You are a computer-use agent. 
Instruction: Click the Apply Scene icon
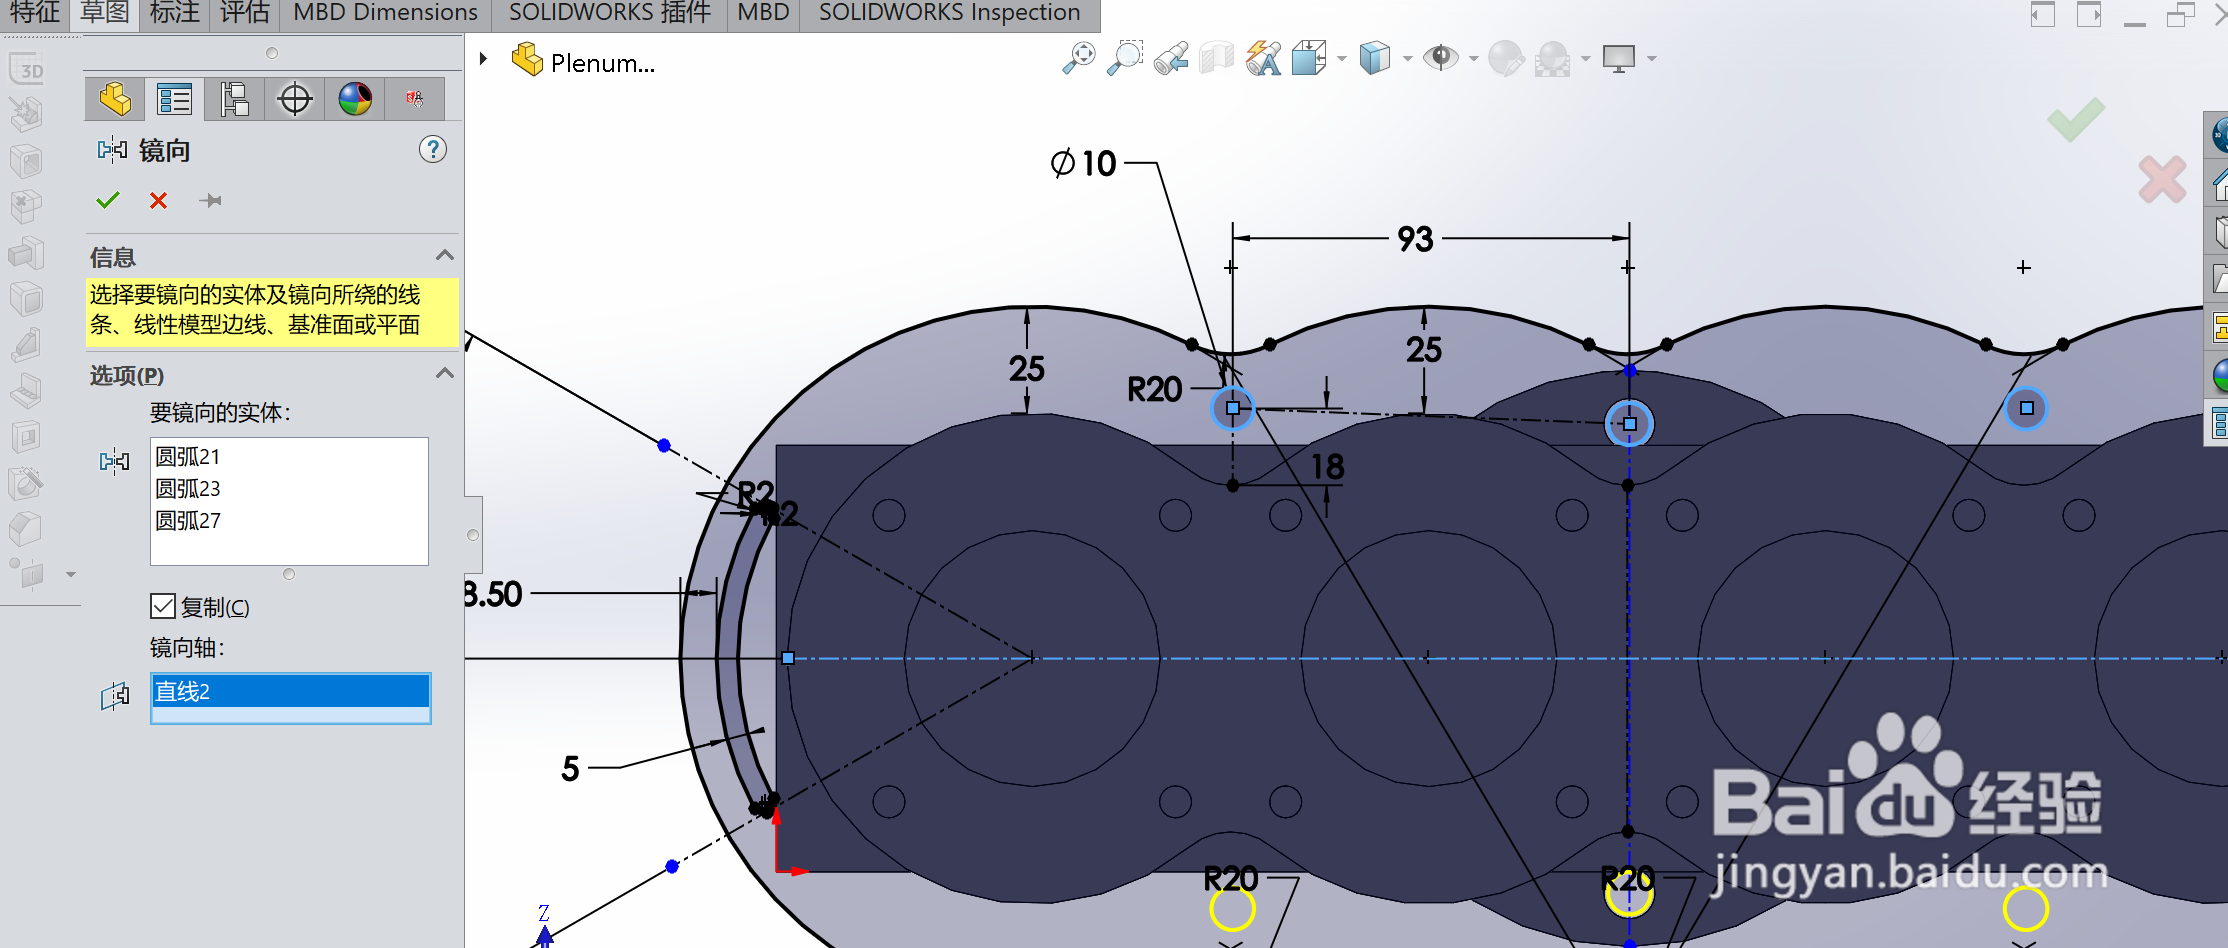coord(1552,58)
